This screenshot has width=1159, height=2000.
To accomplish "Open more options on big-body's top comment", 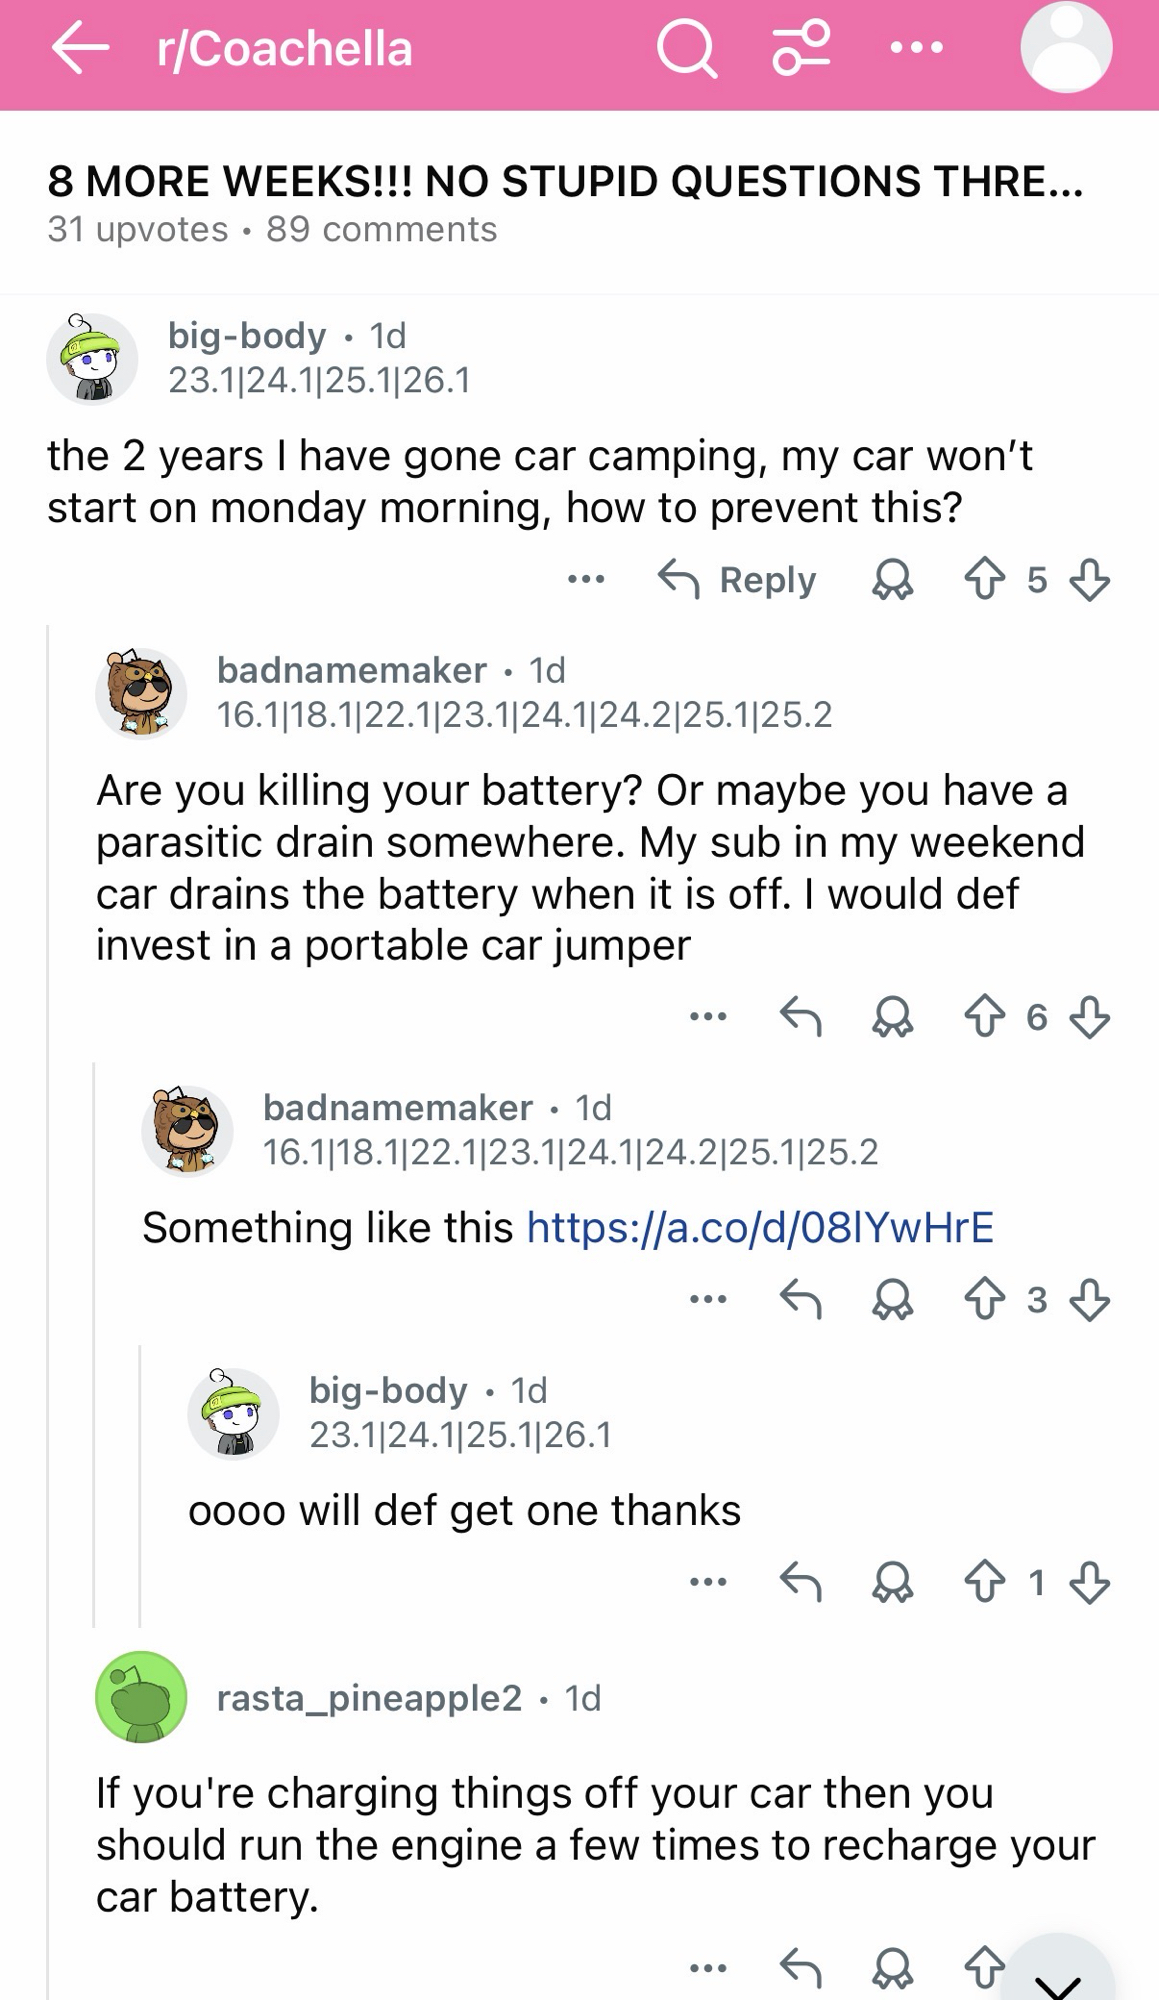I will [x=586, y=579].
